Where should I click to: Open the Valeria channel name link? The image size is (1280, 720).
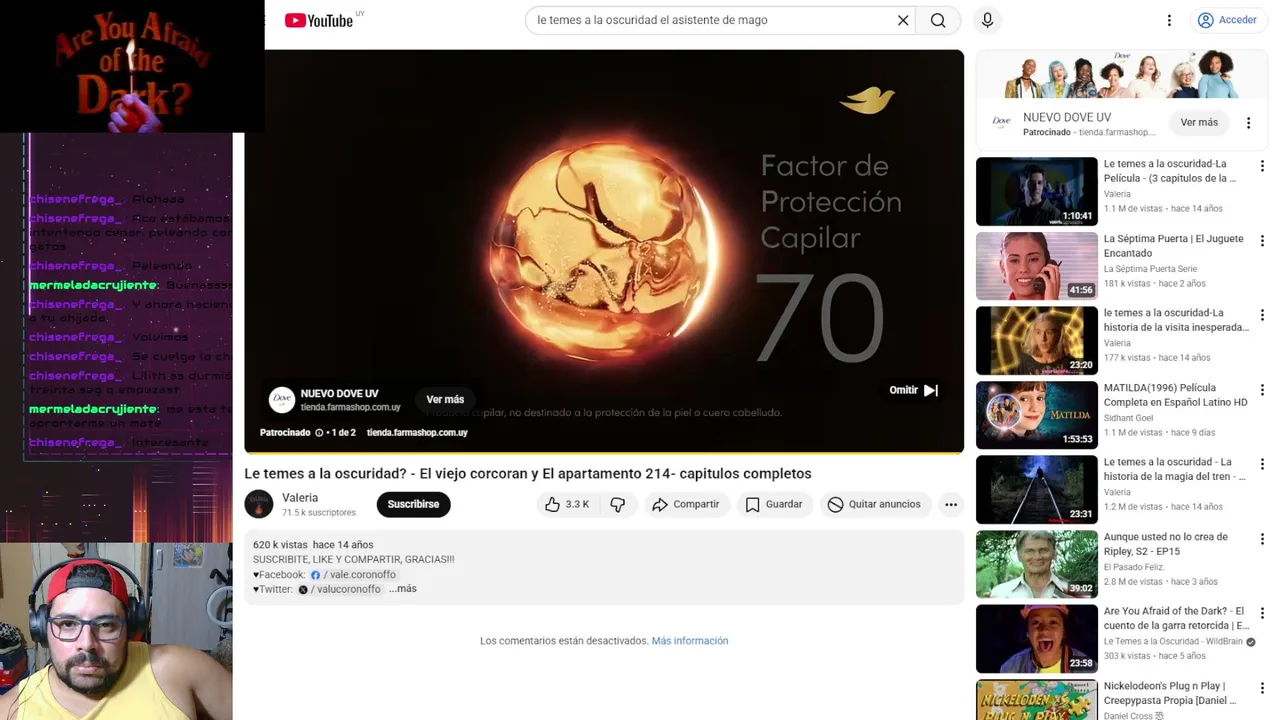pos(300,498)
